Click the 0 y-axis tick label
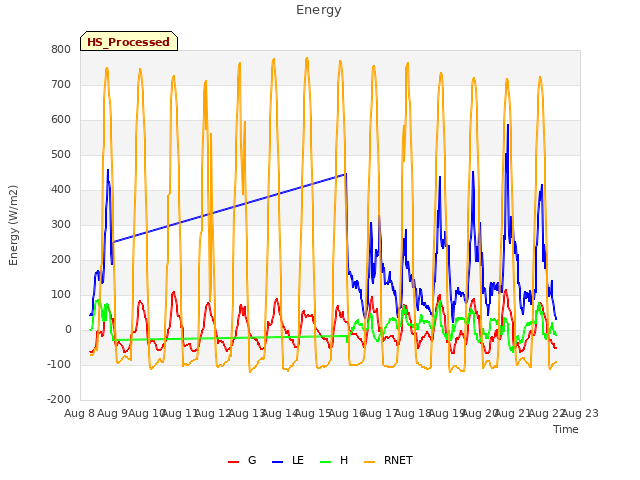The width and height of the screenshot is (640, 480). 68,330
